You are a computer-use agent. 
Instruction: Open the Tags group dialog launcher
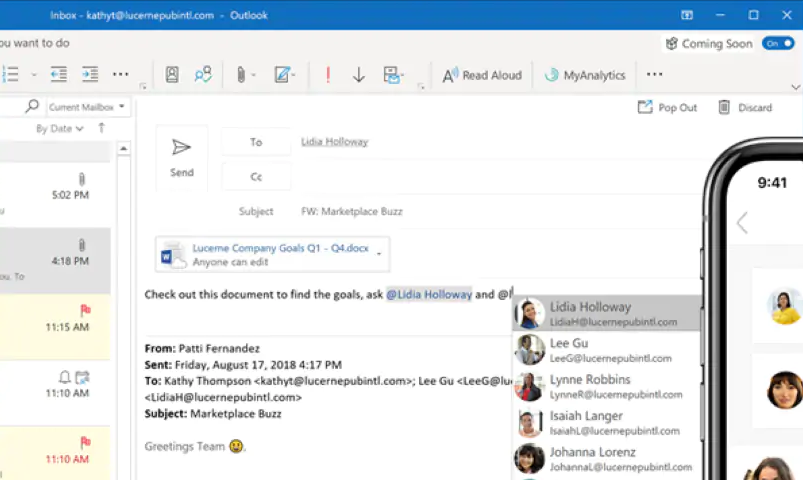421,87
